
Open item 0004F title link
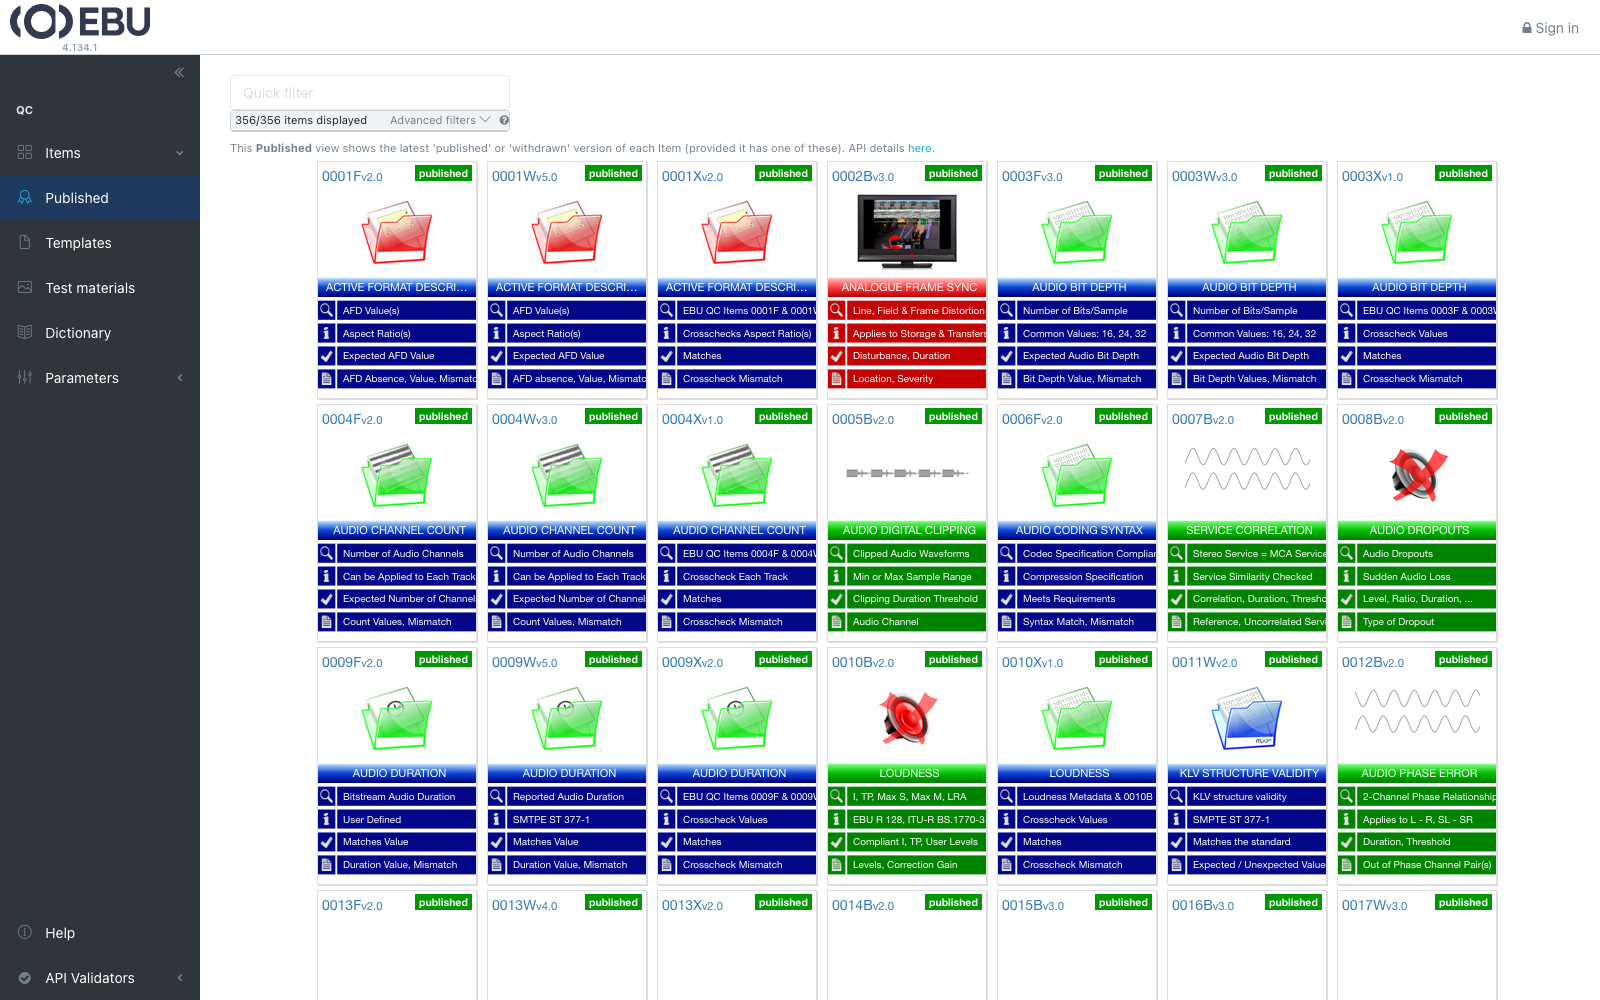[x=352, y=420]
